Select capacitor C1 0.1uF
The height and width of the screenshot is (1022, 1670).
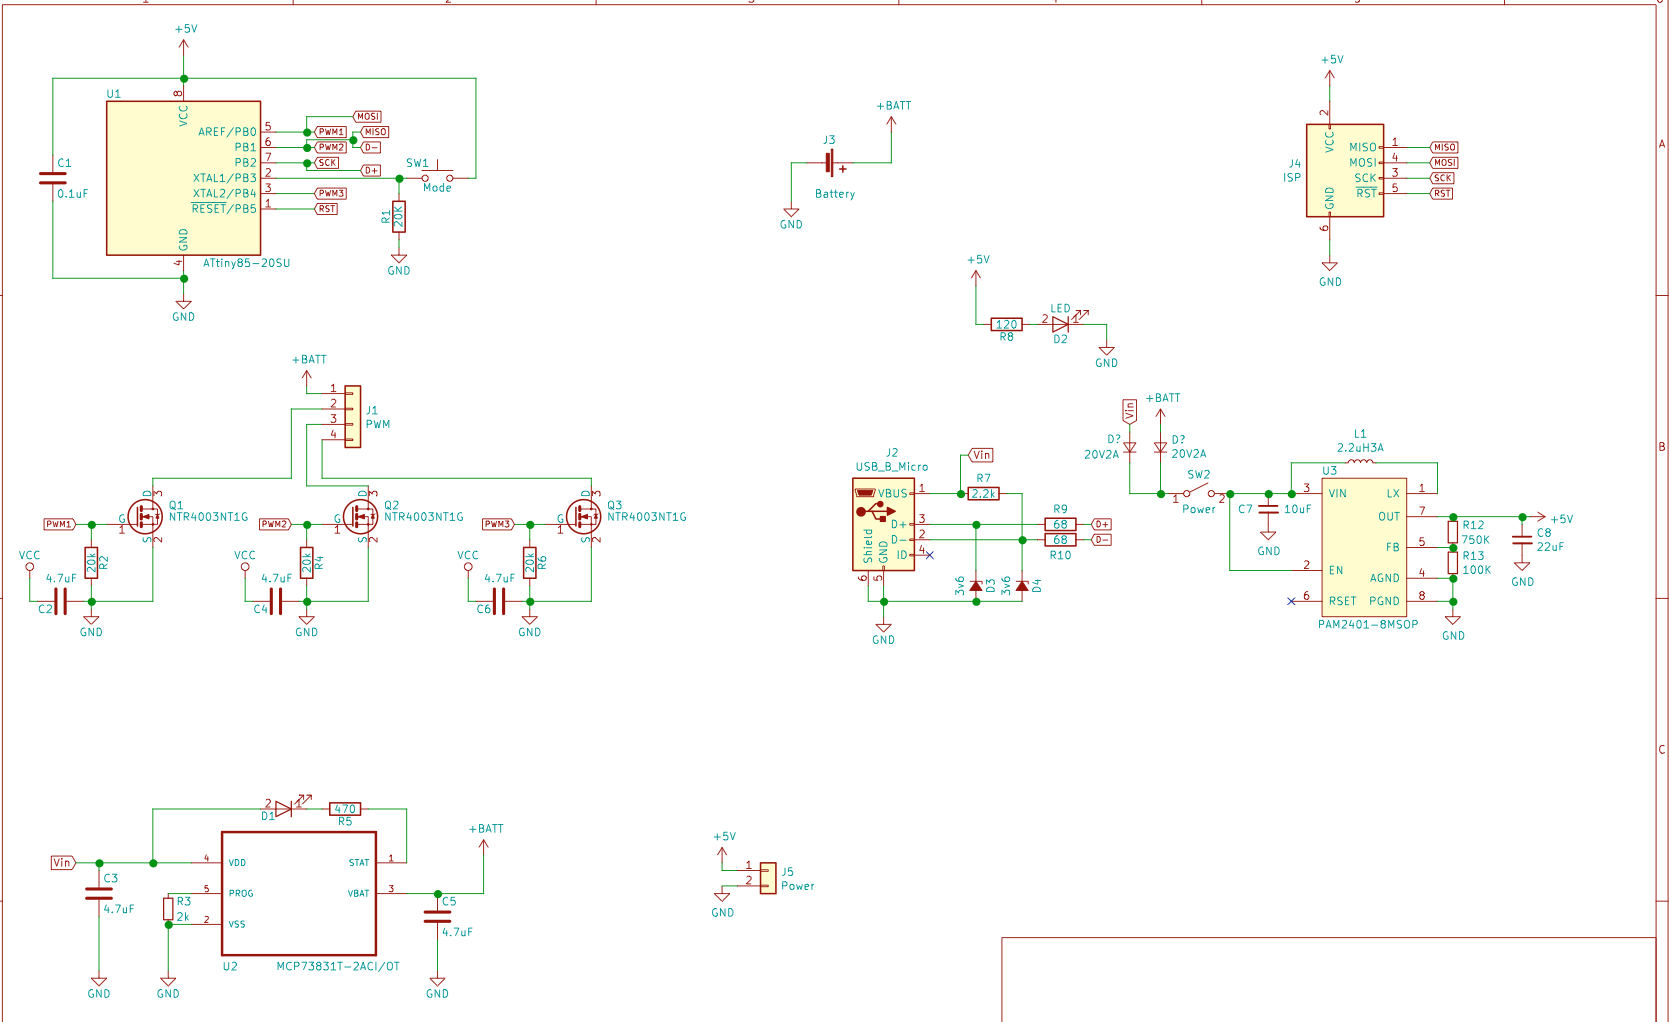click(x=52, y=178)
